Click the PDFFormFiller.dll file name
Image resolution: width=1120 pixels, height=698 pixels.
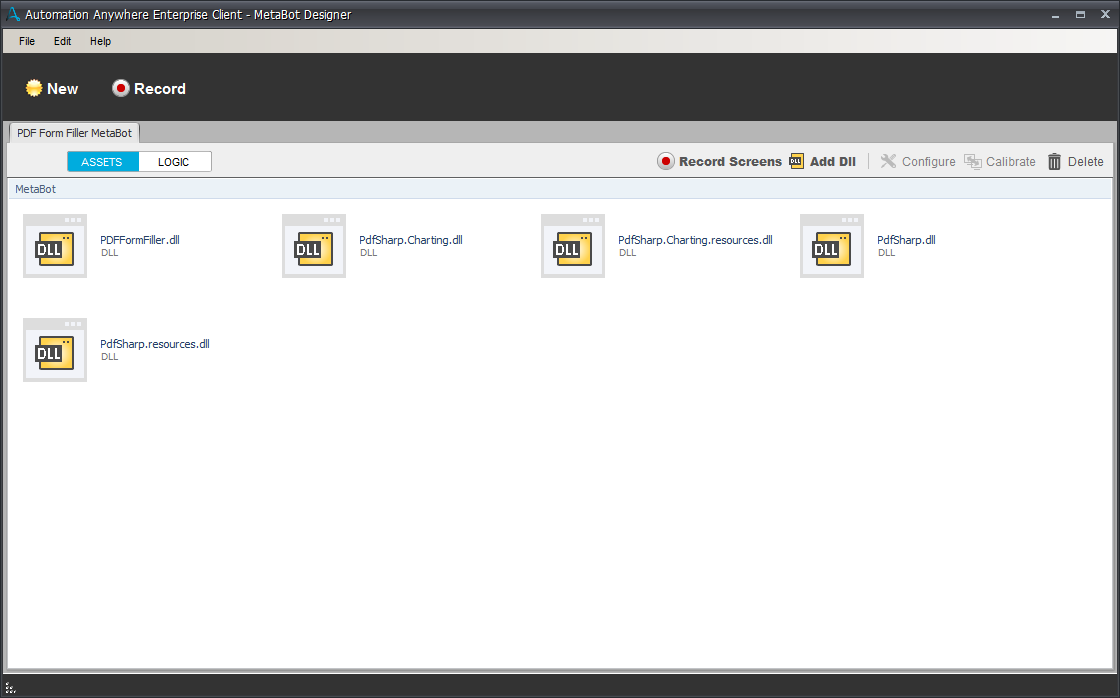pyautogui.click(x=140, y=240)
